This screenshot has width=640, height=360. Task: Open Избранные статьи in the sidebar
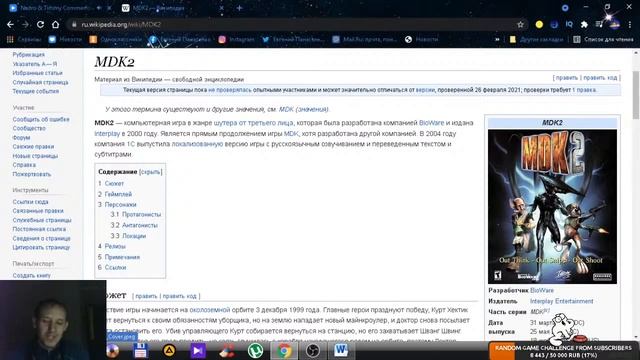[x=38, y=73]
